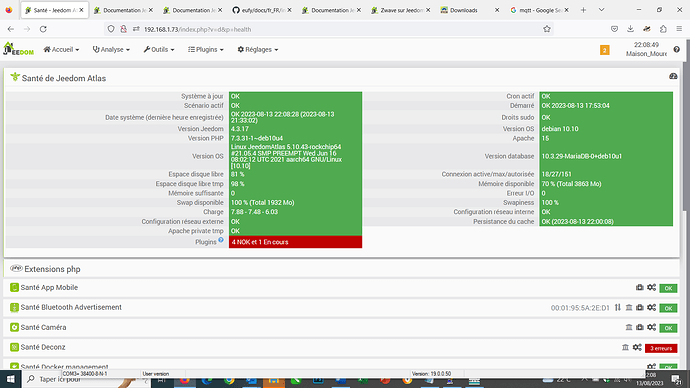690x388 pixels.
Task: Open the Accueil dropdown menu
Action: pos(61,50)
